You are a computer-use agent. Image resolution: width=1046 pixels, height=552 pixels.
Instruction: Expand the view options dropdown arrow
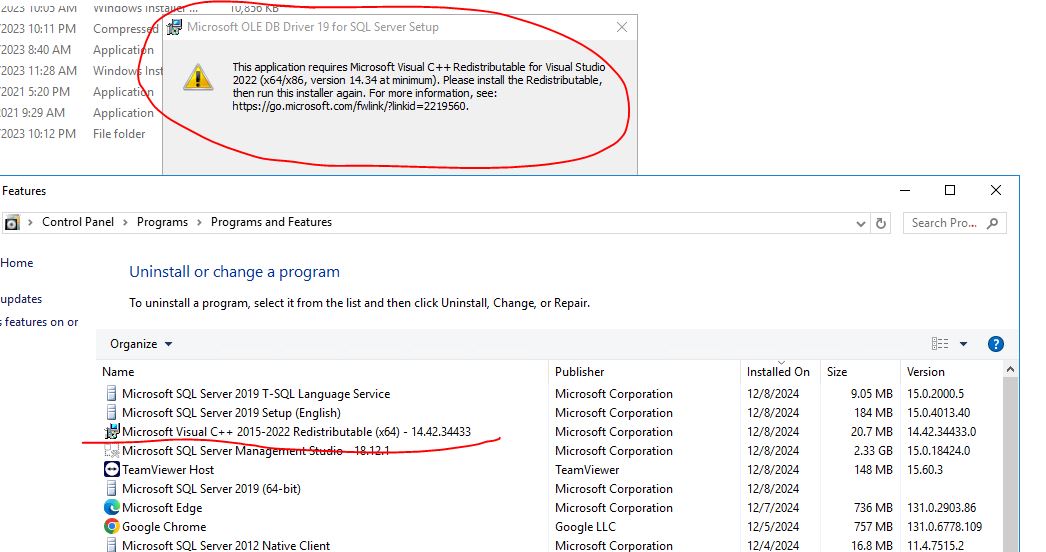[963, 344]
